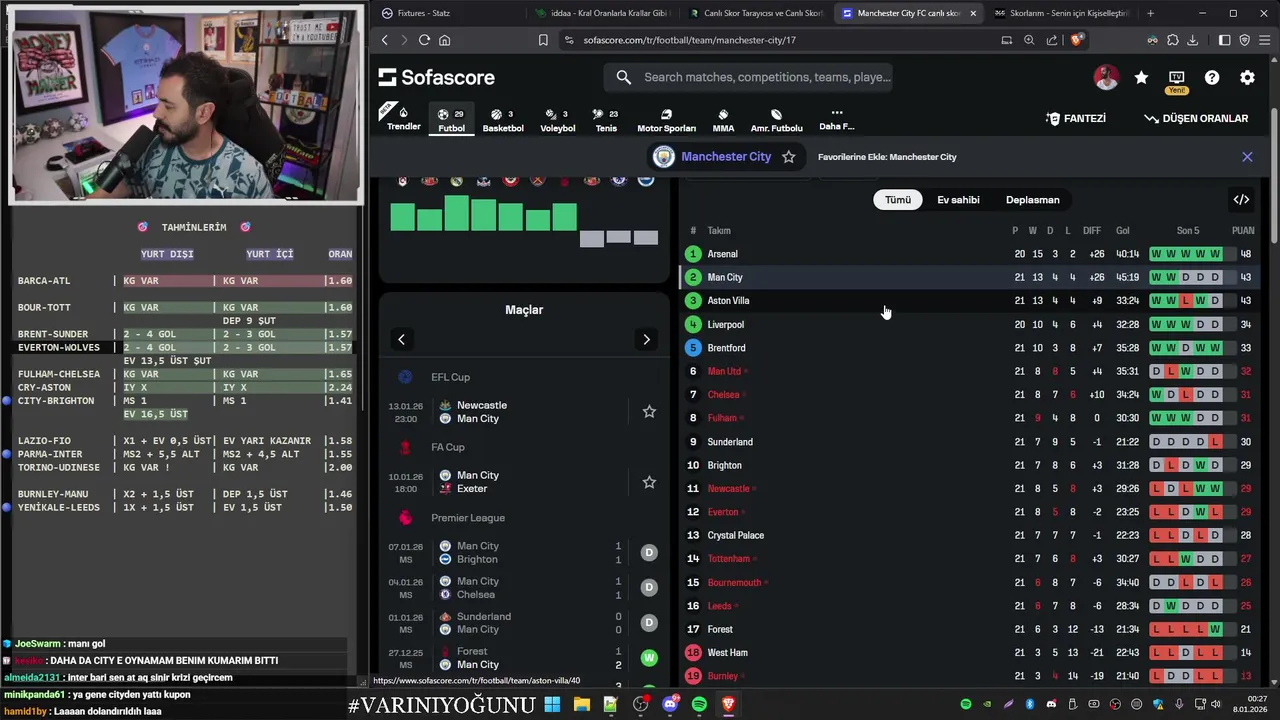The height and width of the screenshot is (720, 1280).
Task: Open the embed code icon
Action: tap(1241, 200)
